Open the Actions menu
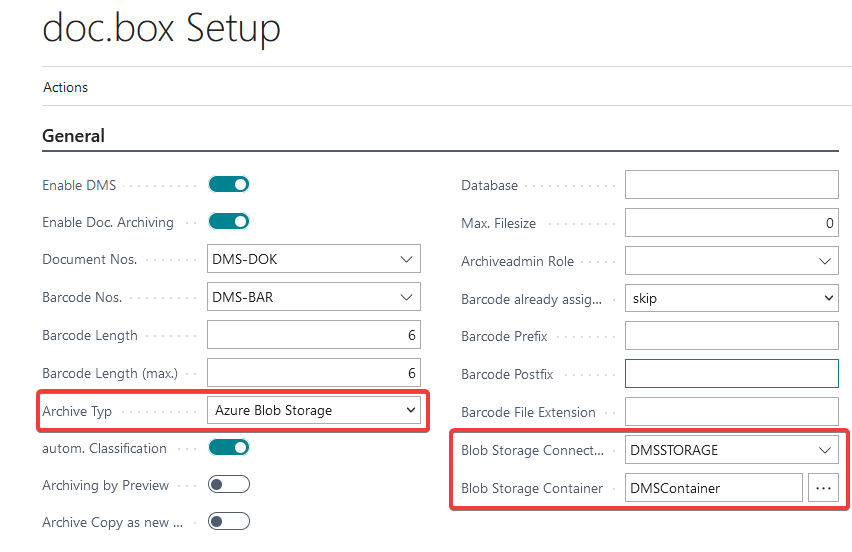This screenshot has height=552, width=852. 65,87
